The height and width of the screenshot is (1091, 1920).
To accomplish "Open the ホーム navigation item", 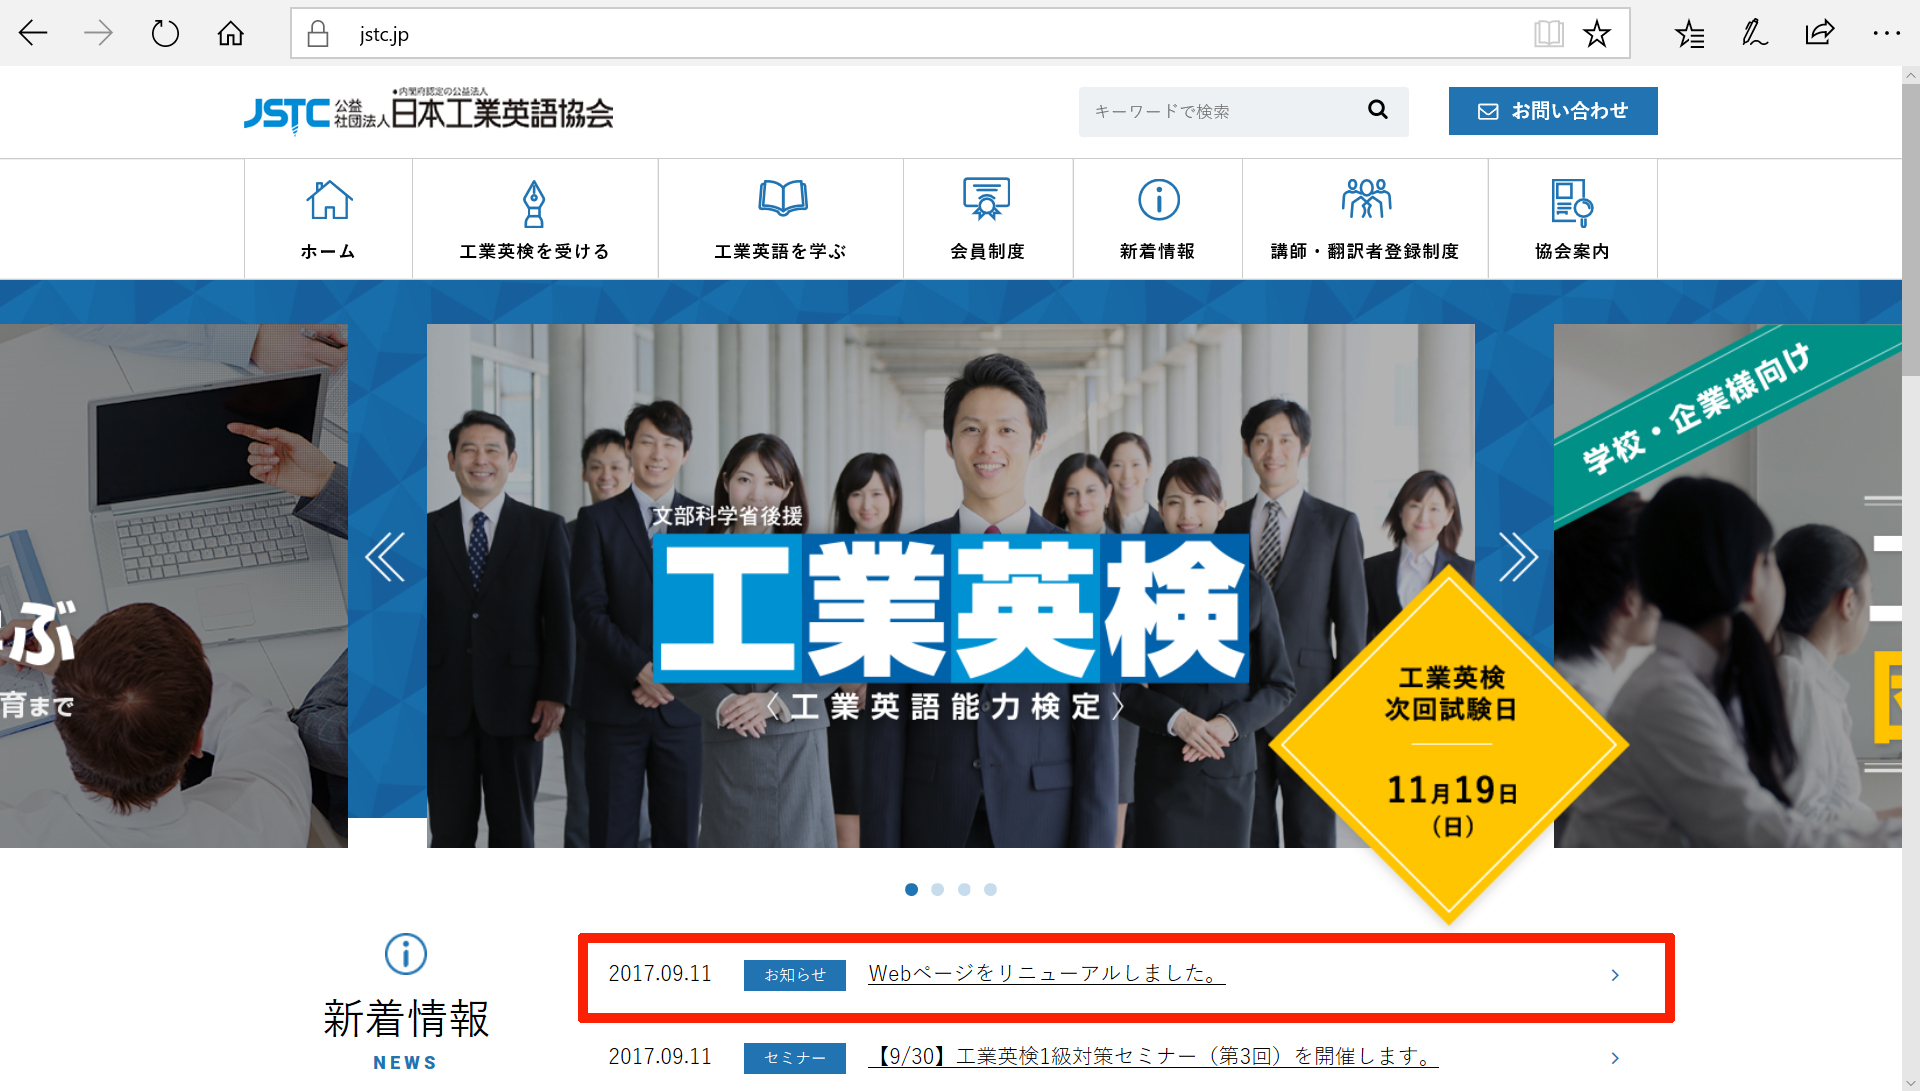I will point(328,219).
